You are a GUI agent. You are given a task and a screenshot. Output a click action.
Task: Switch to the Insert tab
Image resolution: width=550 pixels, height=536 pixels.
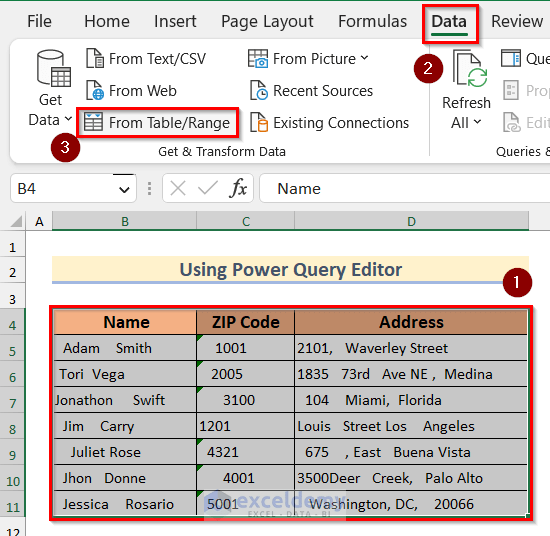tap(175, 21)
